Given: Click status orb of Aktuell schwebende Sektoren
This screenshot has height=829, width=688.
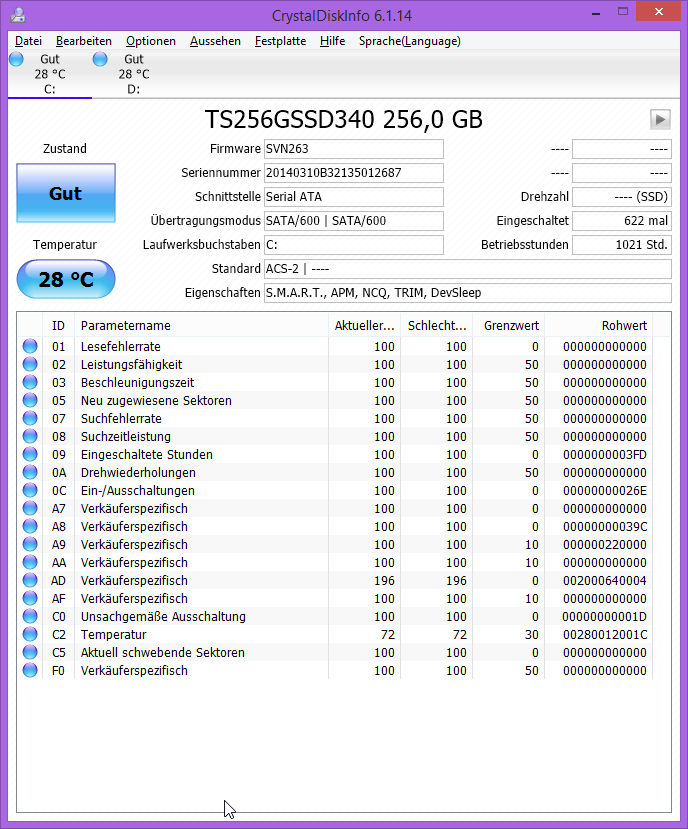Looking at the screenshot, I should [30, 652].
